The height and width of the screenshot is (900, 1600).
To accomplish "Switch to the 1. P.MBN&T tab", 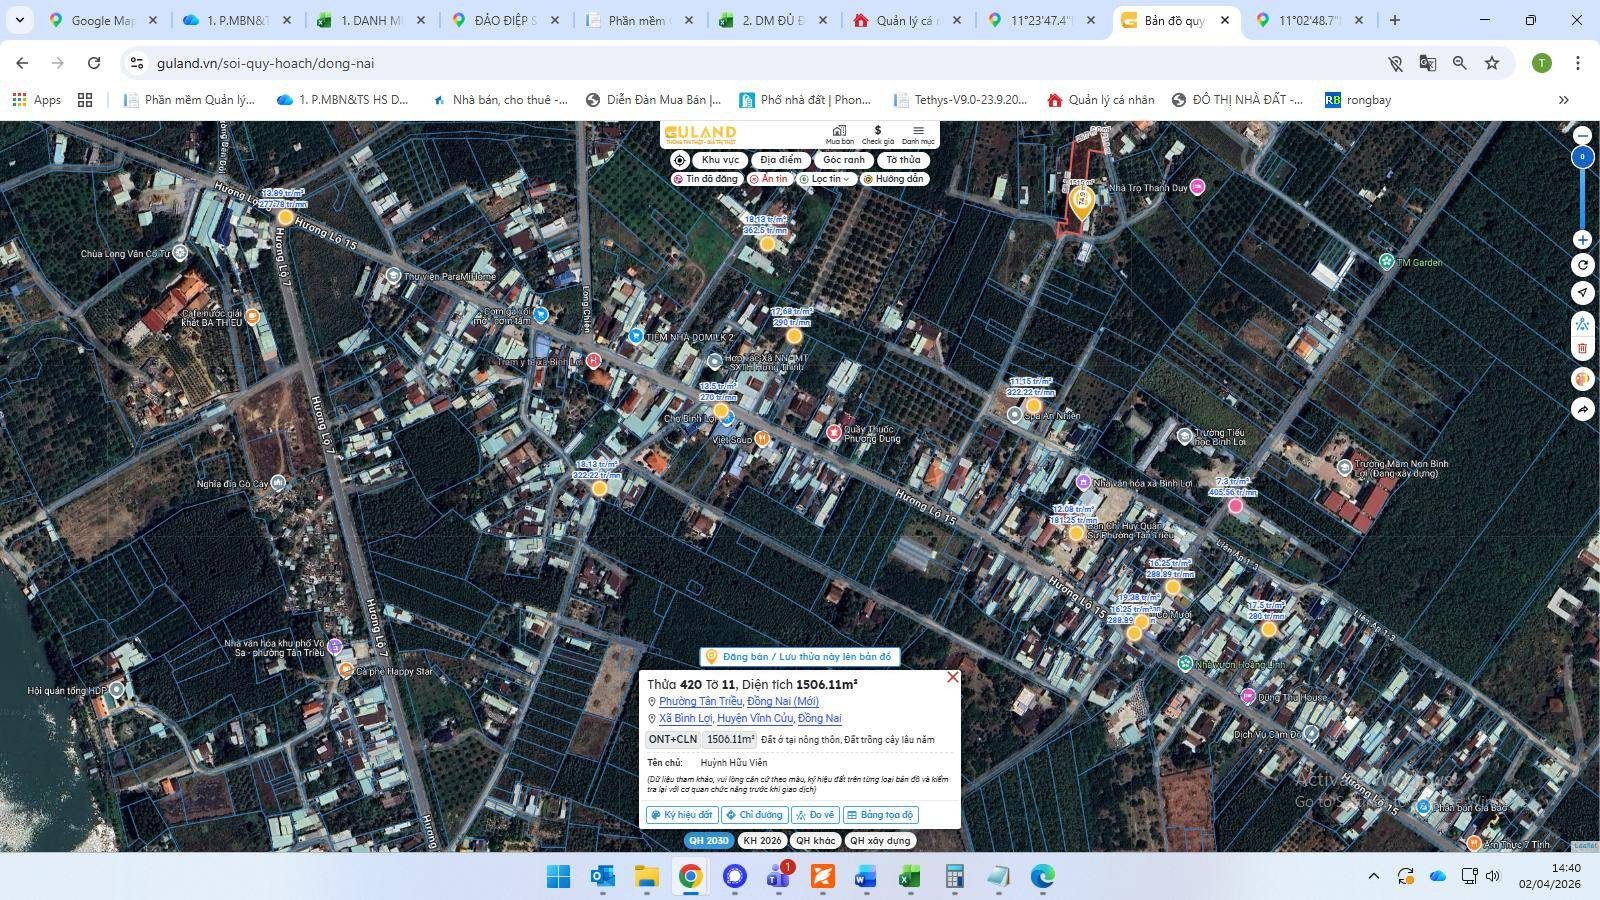I will [x=238, y=20].
